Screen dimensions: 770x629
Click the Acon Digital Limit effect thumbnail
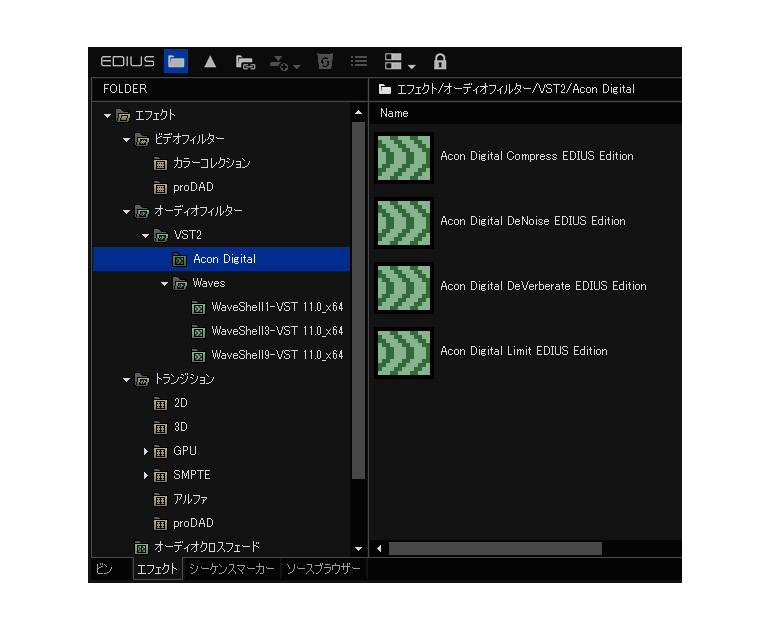(x=404, y=353)
